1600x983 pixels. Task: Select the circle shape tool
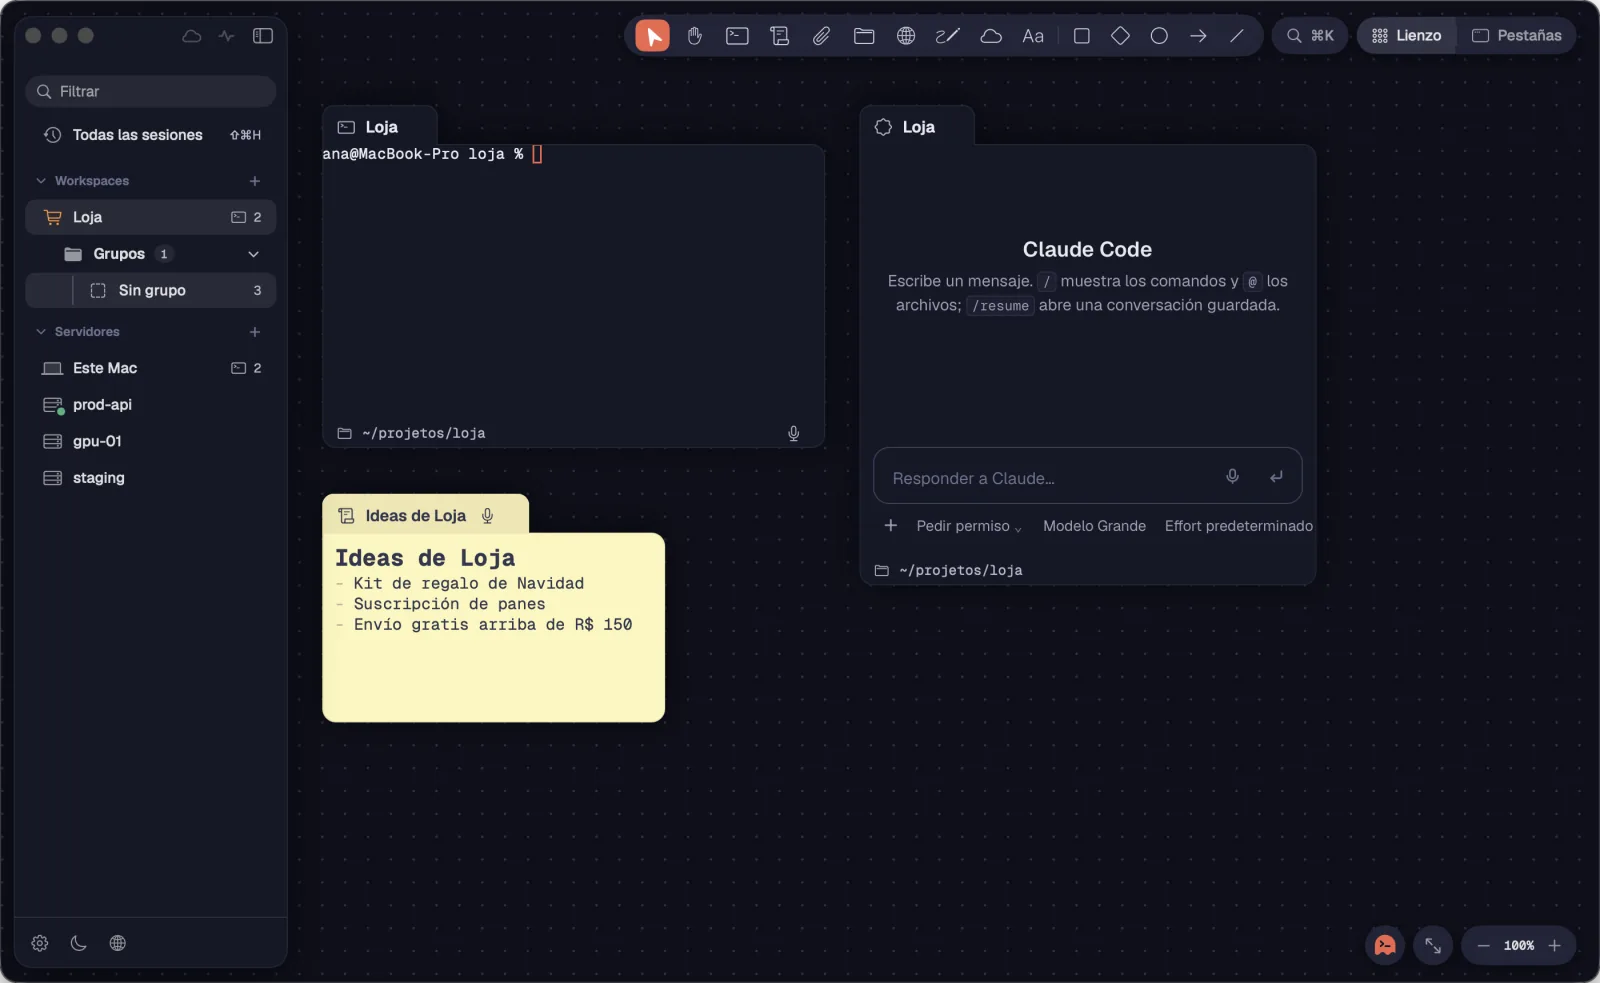1159,36
